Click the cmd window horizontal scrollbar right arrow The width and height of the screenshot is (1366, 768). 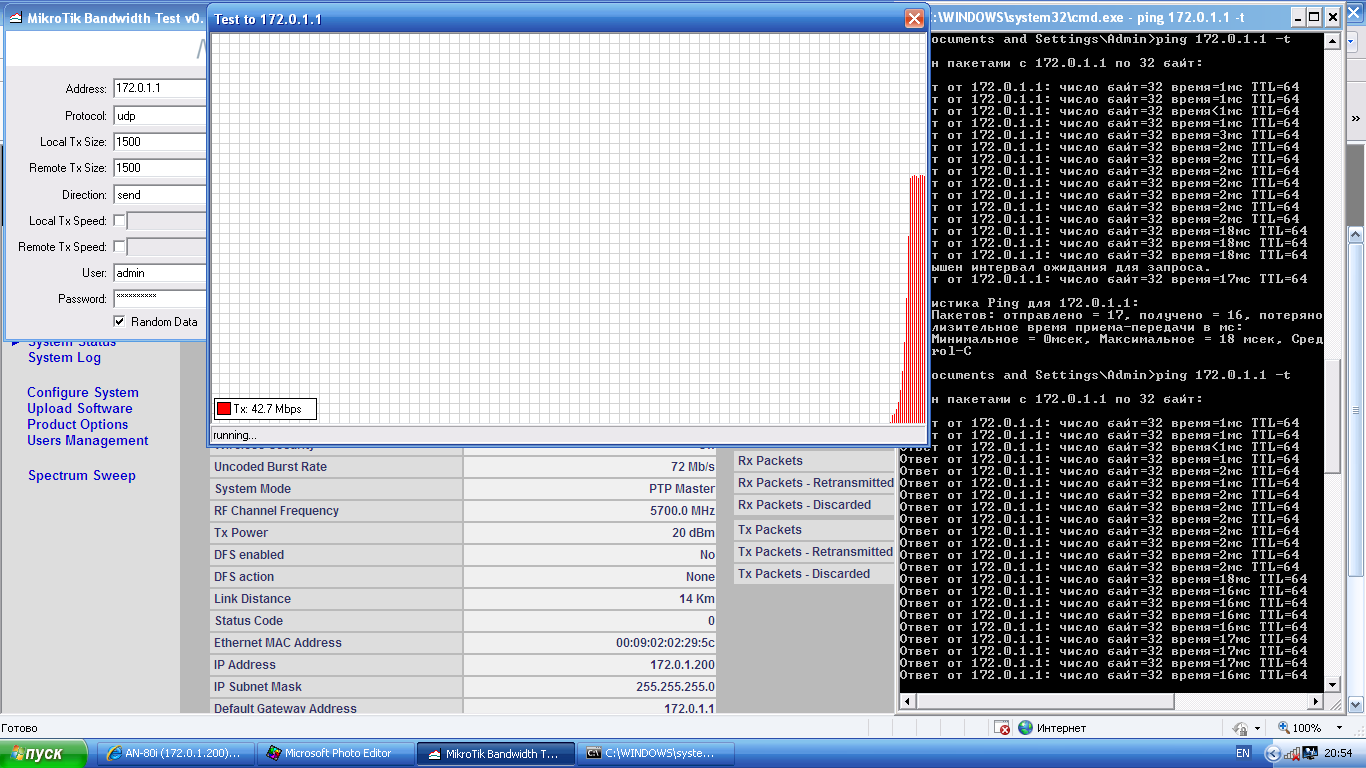coord(1315,701)
